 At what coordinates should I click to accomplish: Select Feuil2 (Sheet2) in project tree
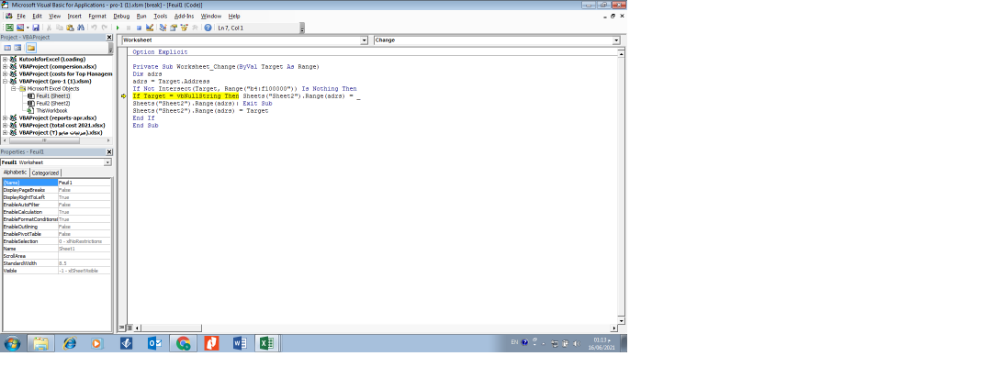coord(53,103)
